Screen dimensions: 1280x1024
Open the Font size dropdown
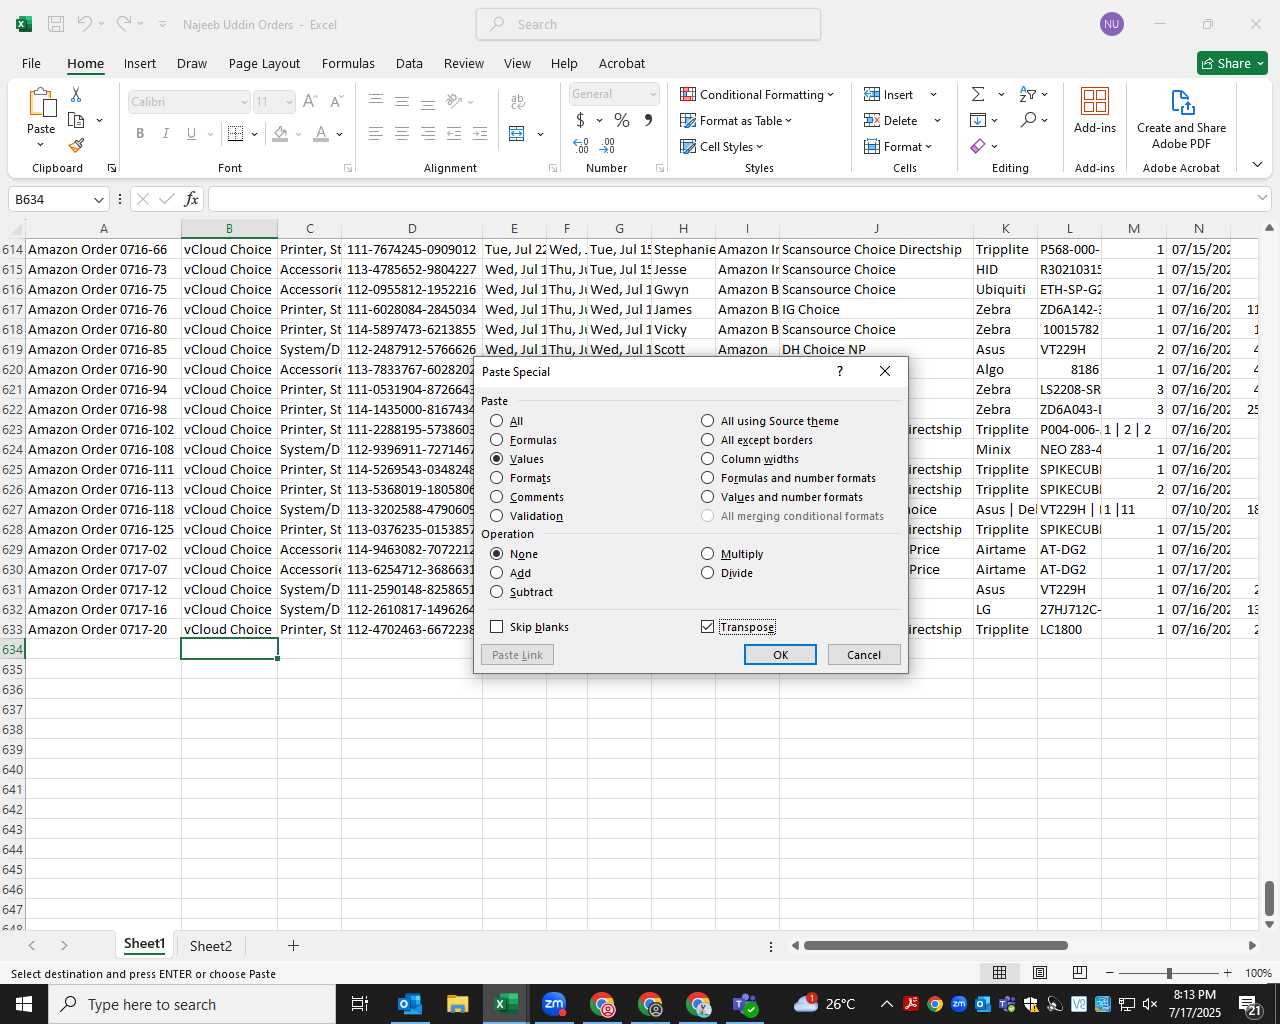(289, 102)
